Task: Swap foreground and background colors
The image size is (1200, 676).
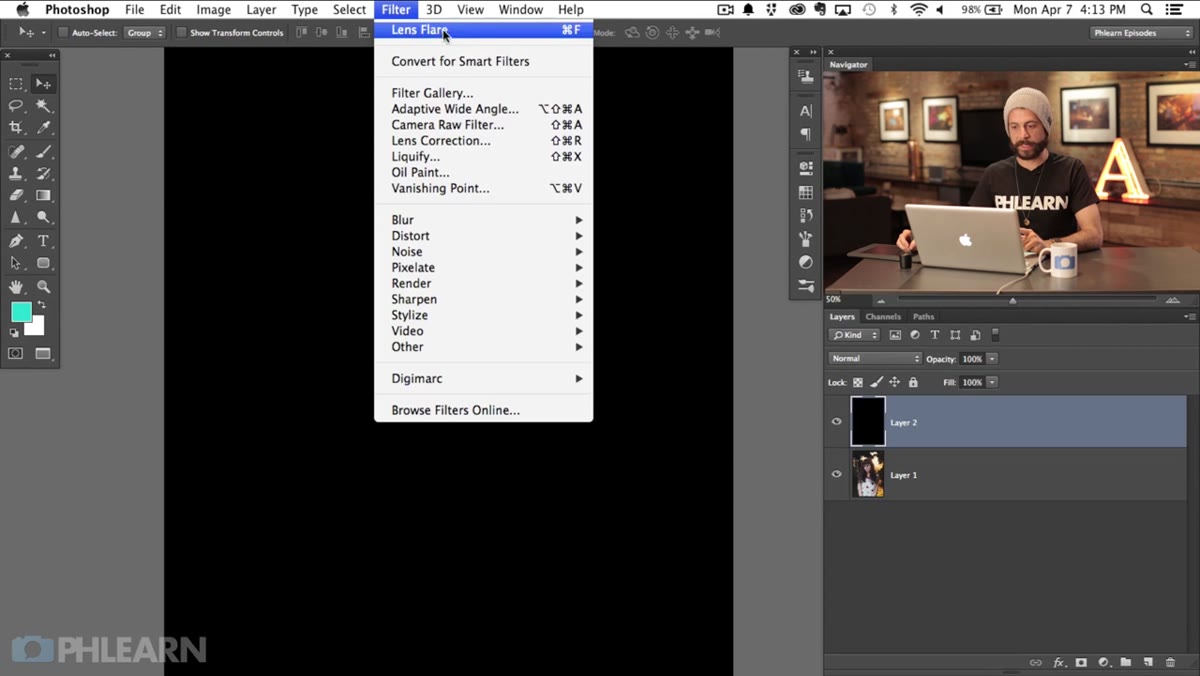Action: coord(41,305)
